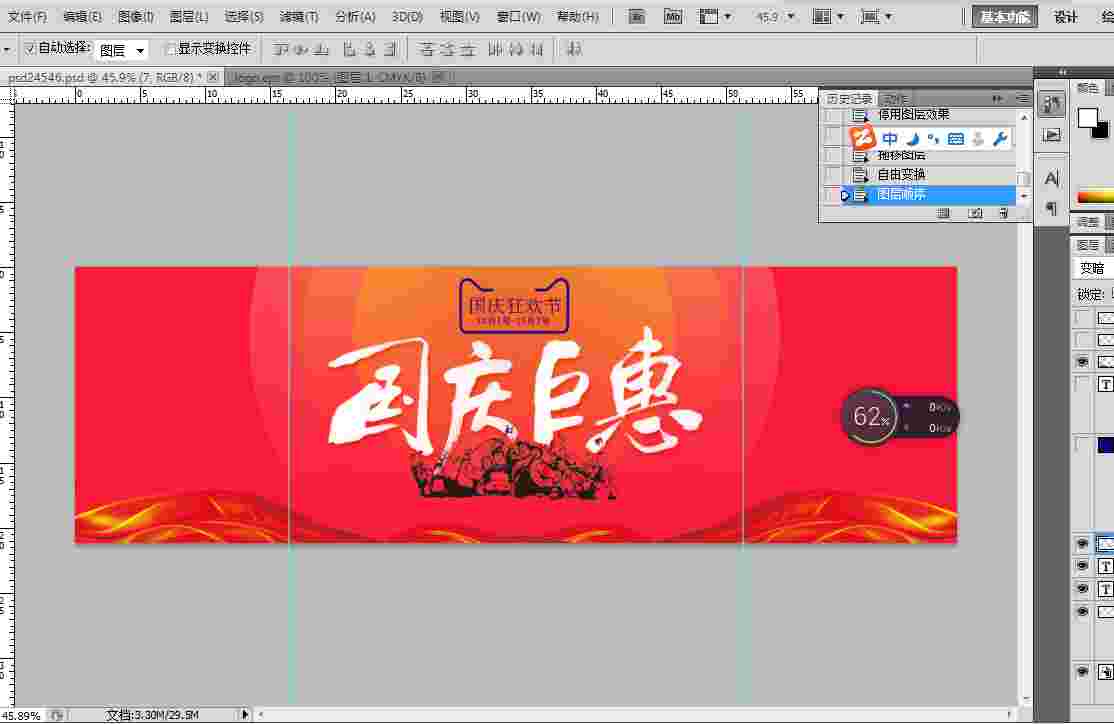Uncheck the 自动选择 checkbox
Viewport: 1114px width, 724px height.
tap(31, 48)
